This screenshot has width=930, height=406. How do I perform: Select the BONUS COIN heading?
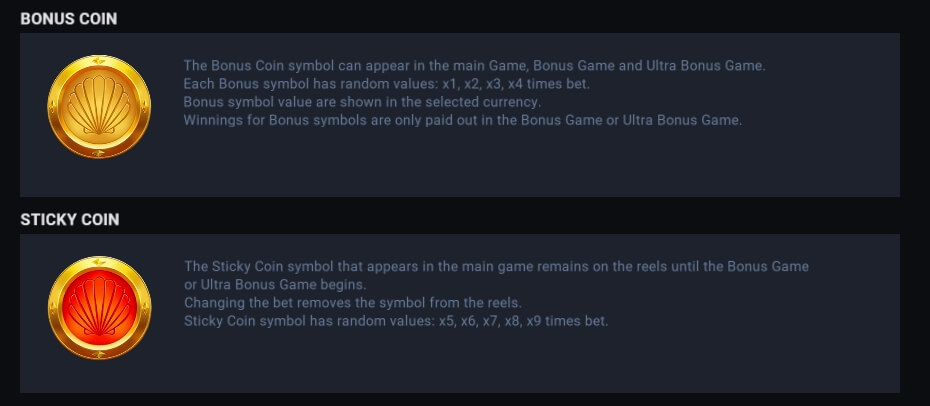point(69,19)
